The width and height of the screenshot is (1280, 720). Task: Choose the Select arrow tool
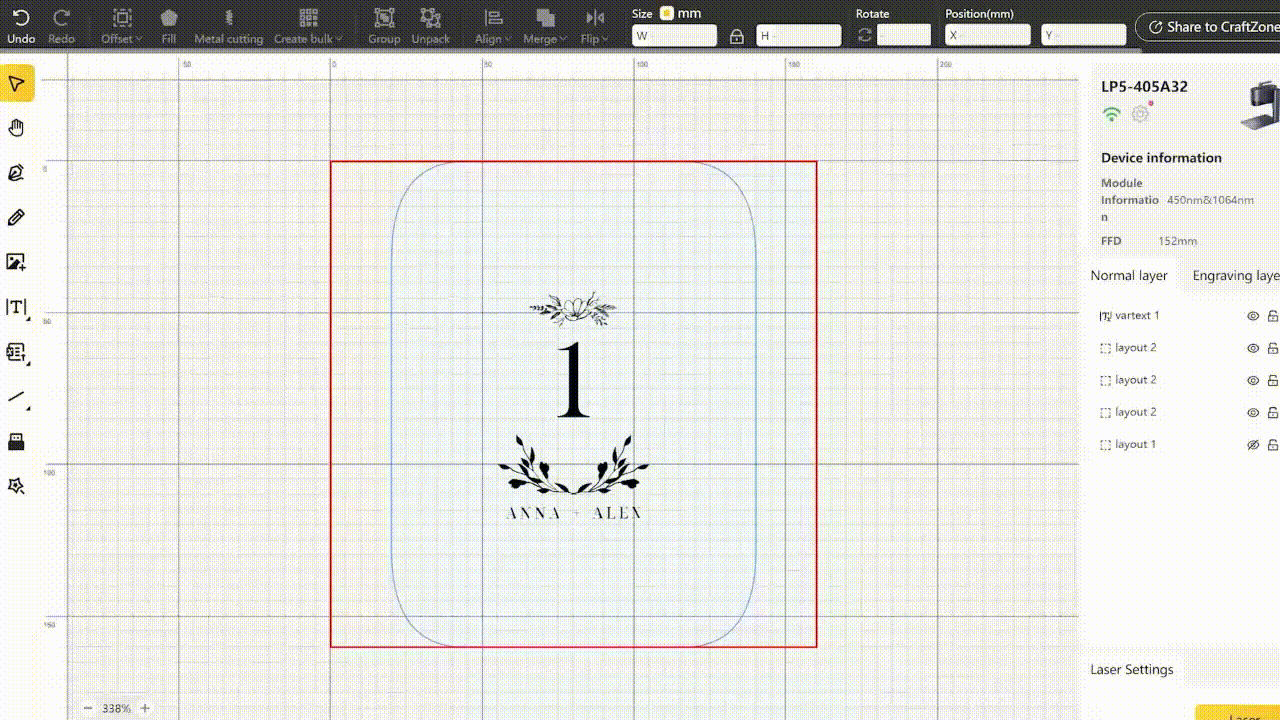[17, 84]
